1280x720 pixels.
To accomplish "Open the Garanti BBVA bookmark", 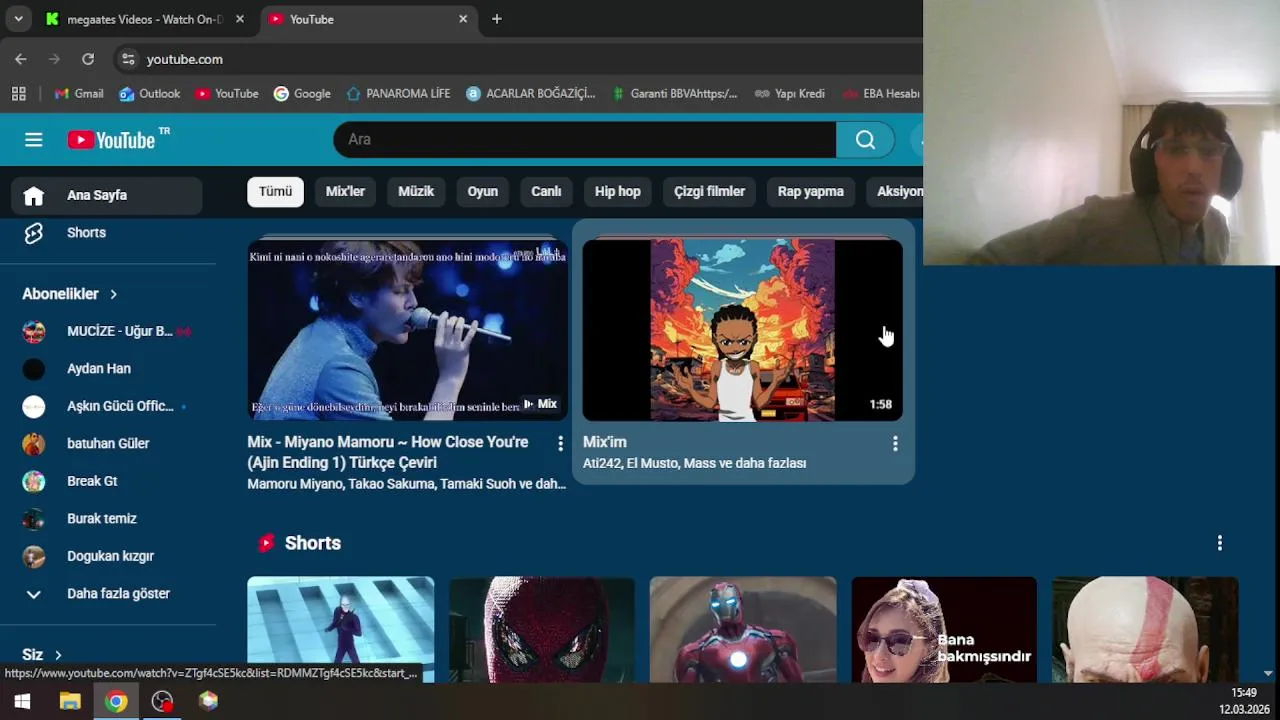I will tap(673, 93).
